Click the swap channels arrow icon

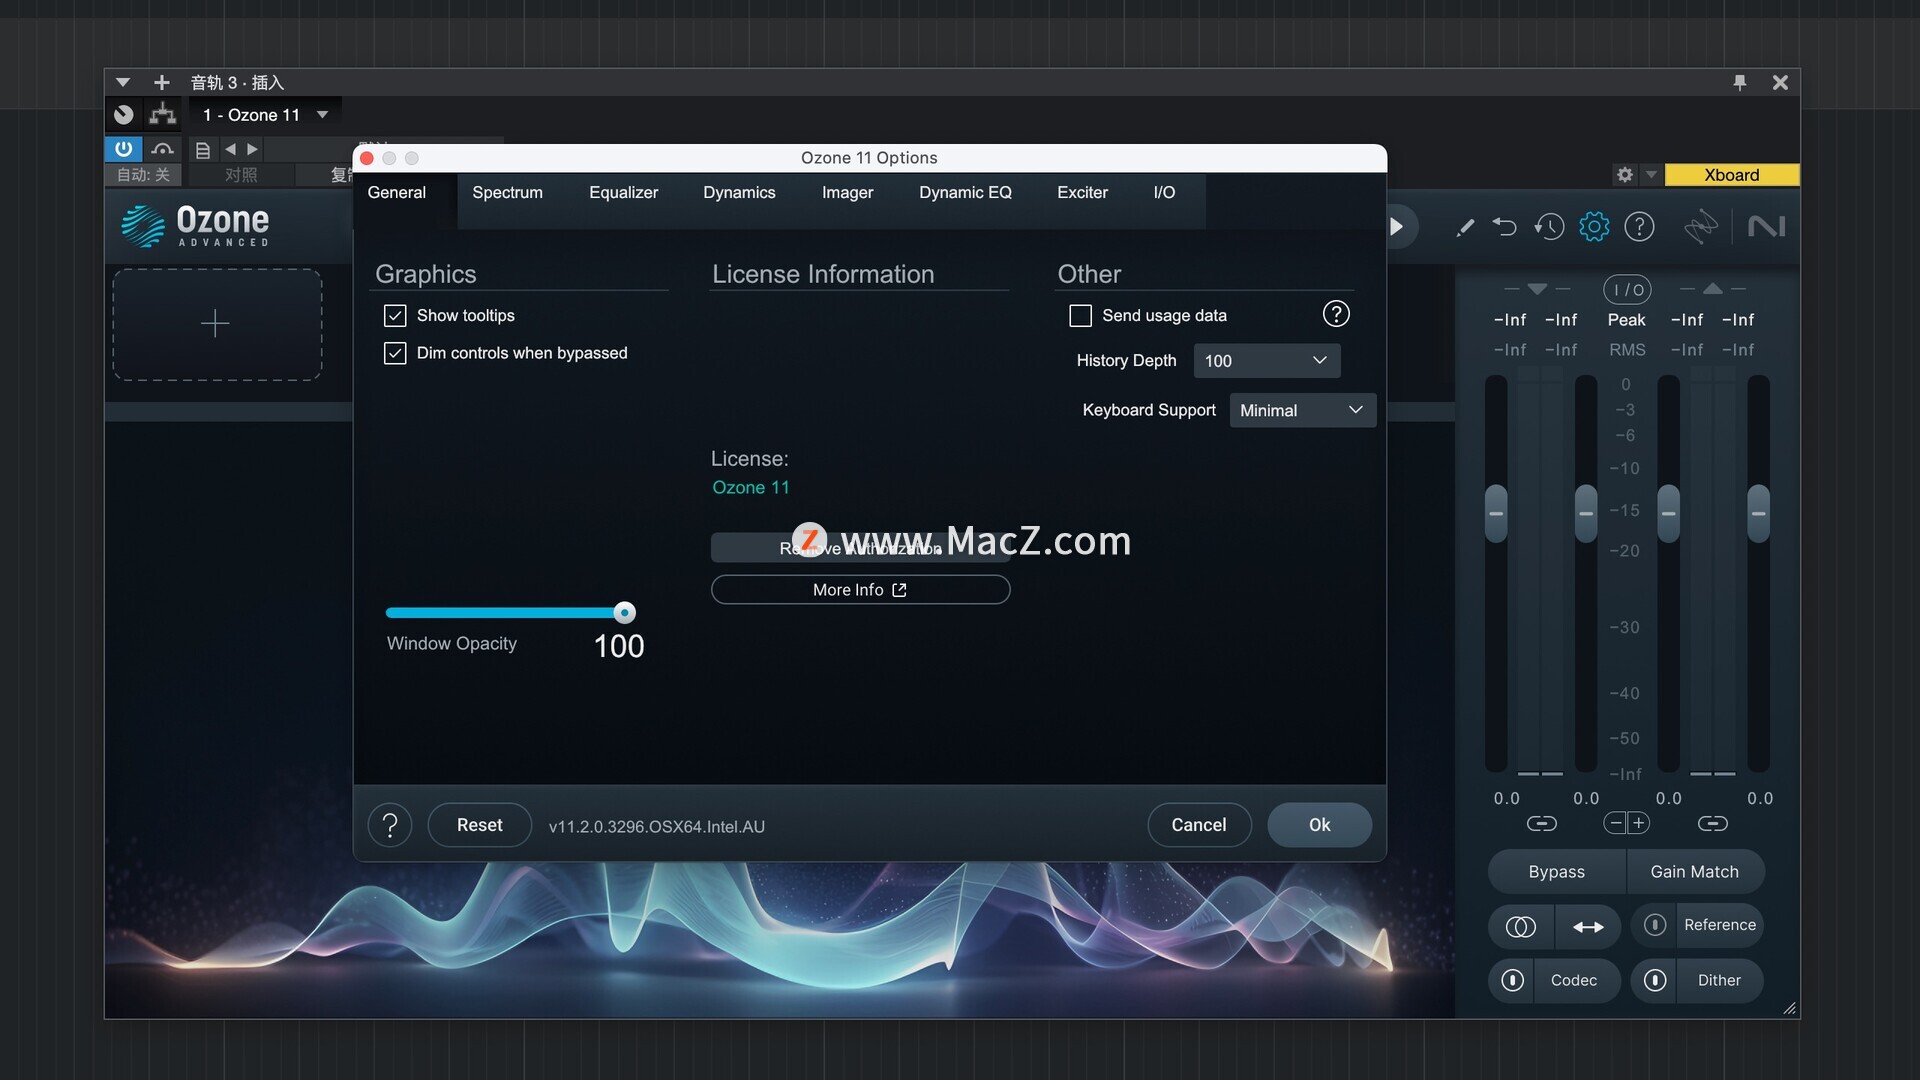point(1588,927)
